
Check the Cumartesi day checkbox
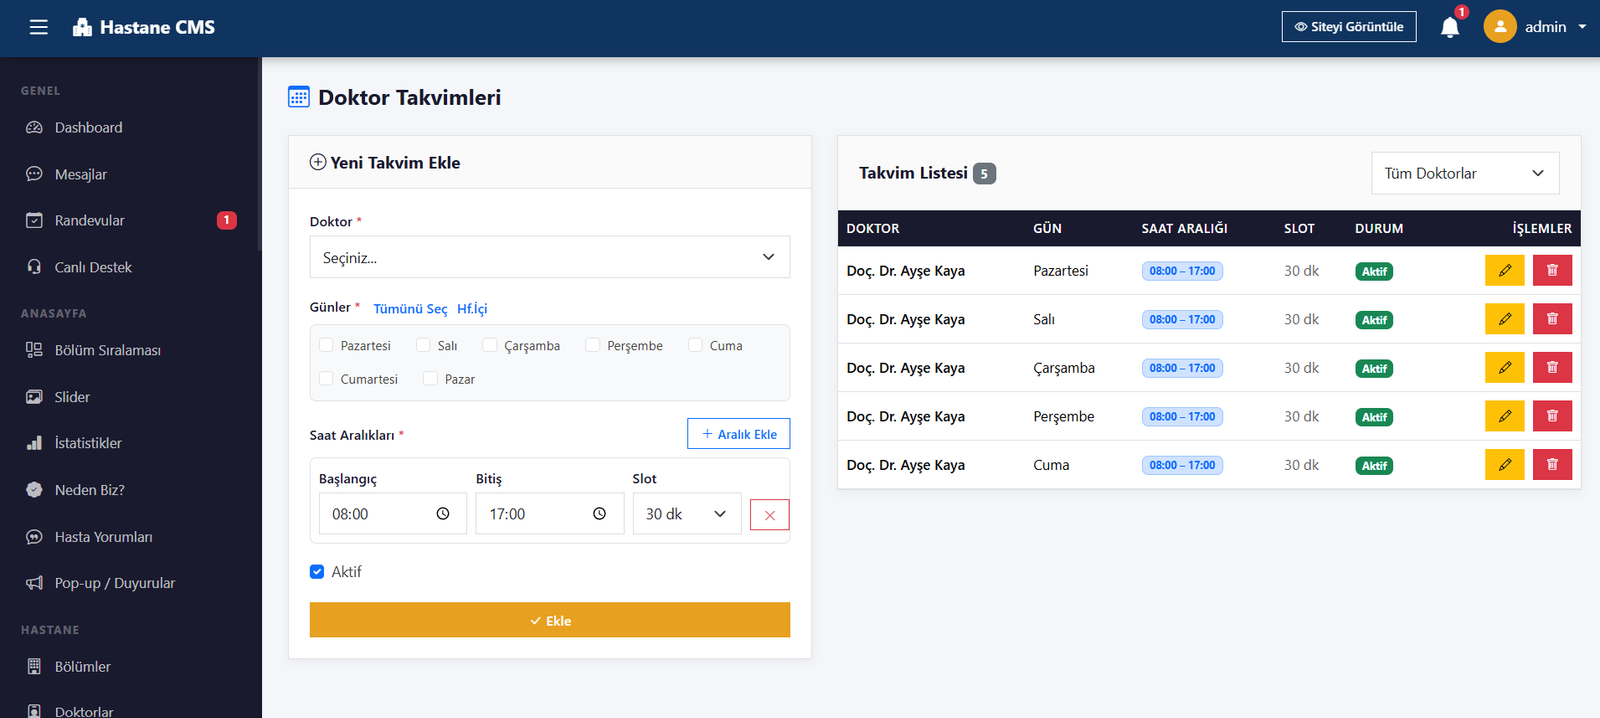[x=326, y=378]
